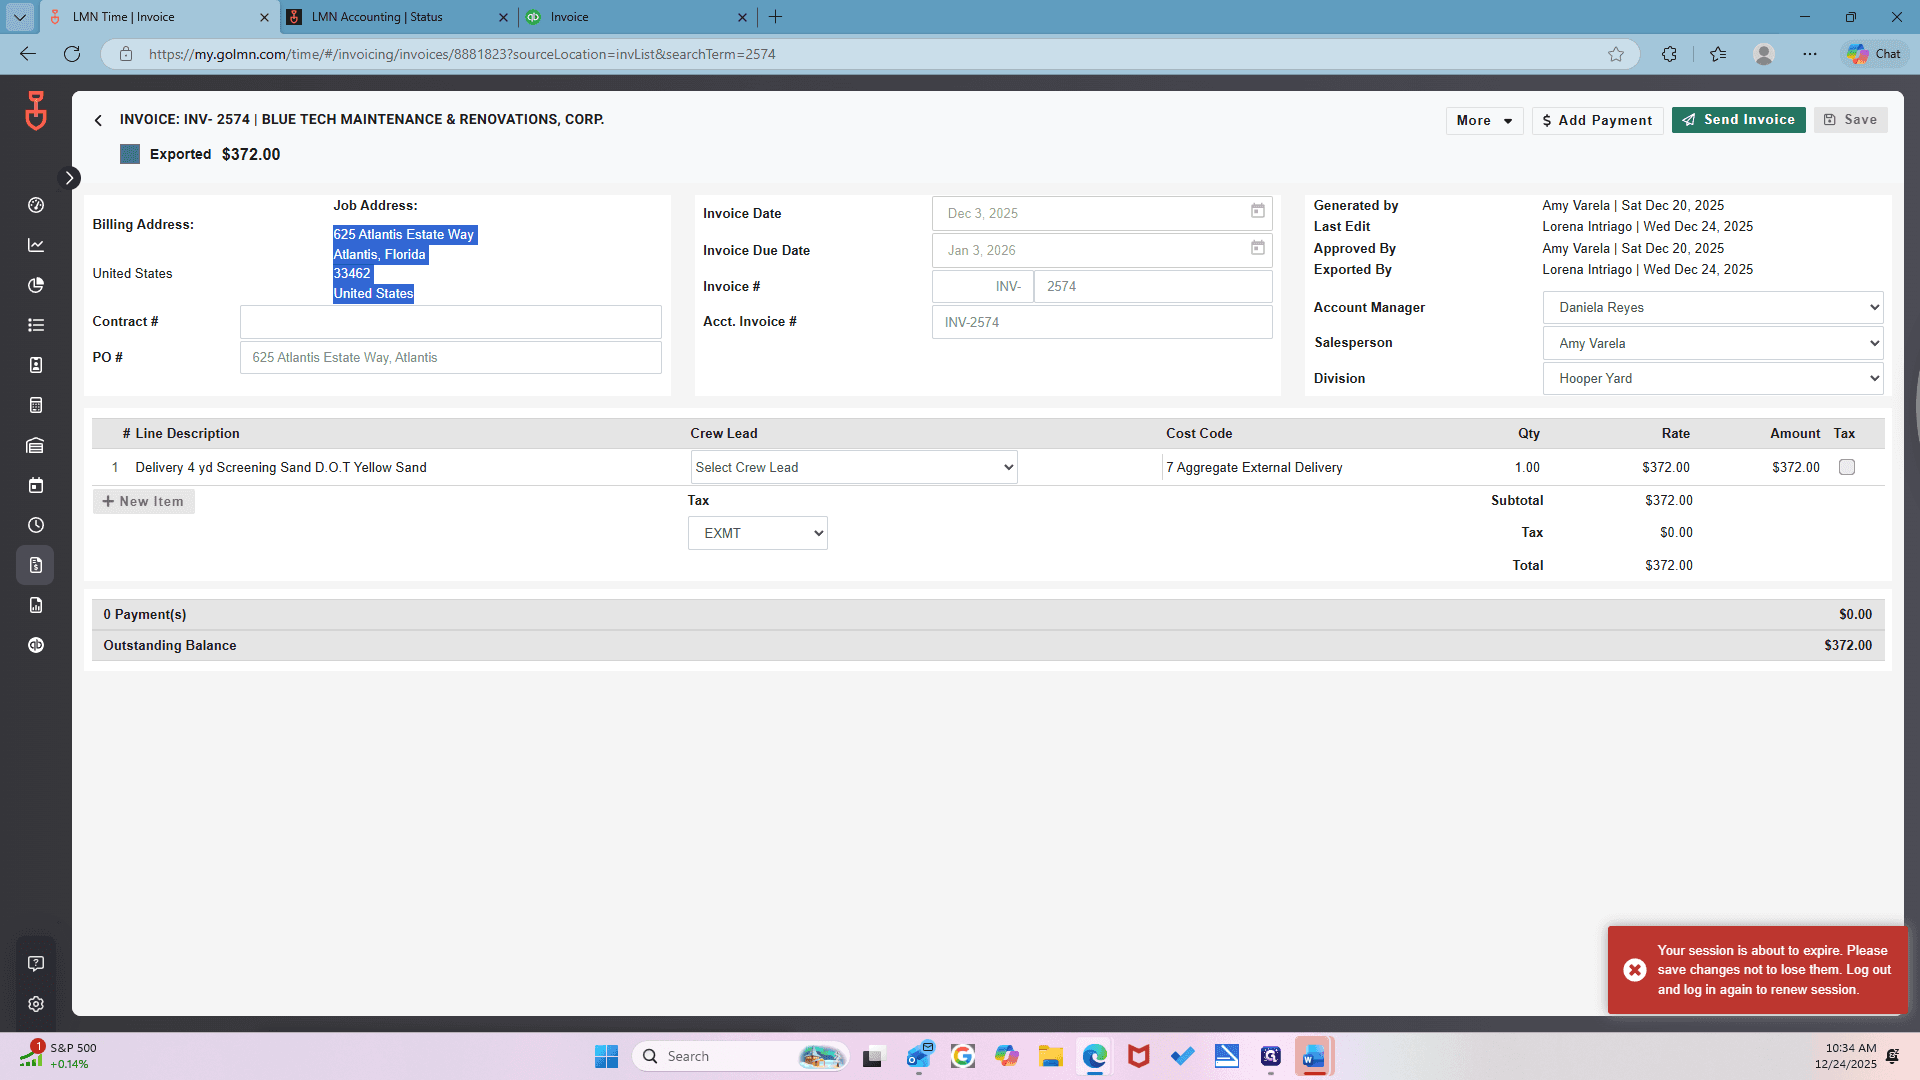This screenshot has width=1920, height=1080.
Task: Click the PO # input field
Action: pos(450,357)
